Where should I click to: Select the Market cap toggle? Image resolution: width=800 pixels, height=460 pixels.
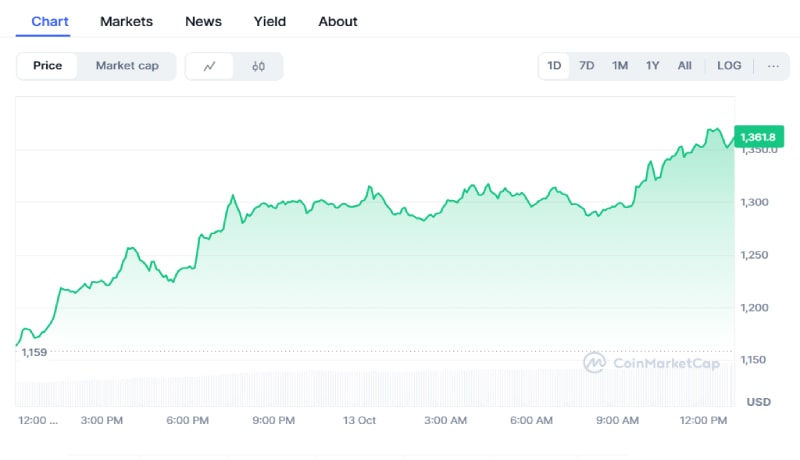[x=127, y=66]
